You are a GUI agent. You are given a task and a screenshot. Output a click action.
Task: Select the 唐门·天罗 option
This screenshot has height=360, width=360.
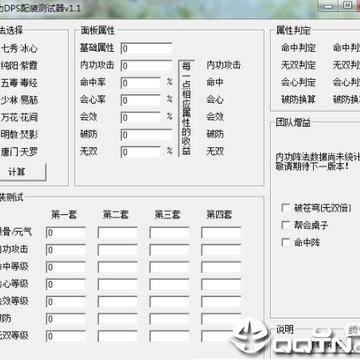tap(19, 152)
